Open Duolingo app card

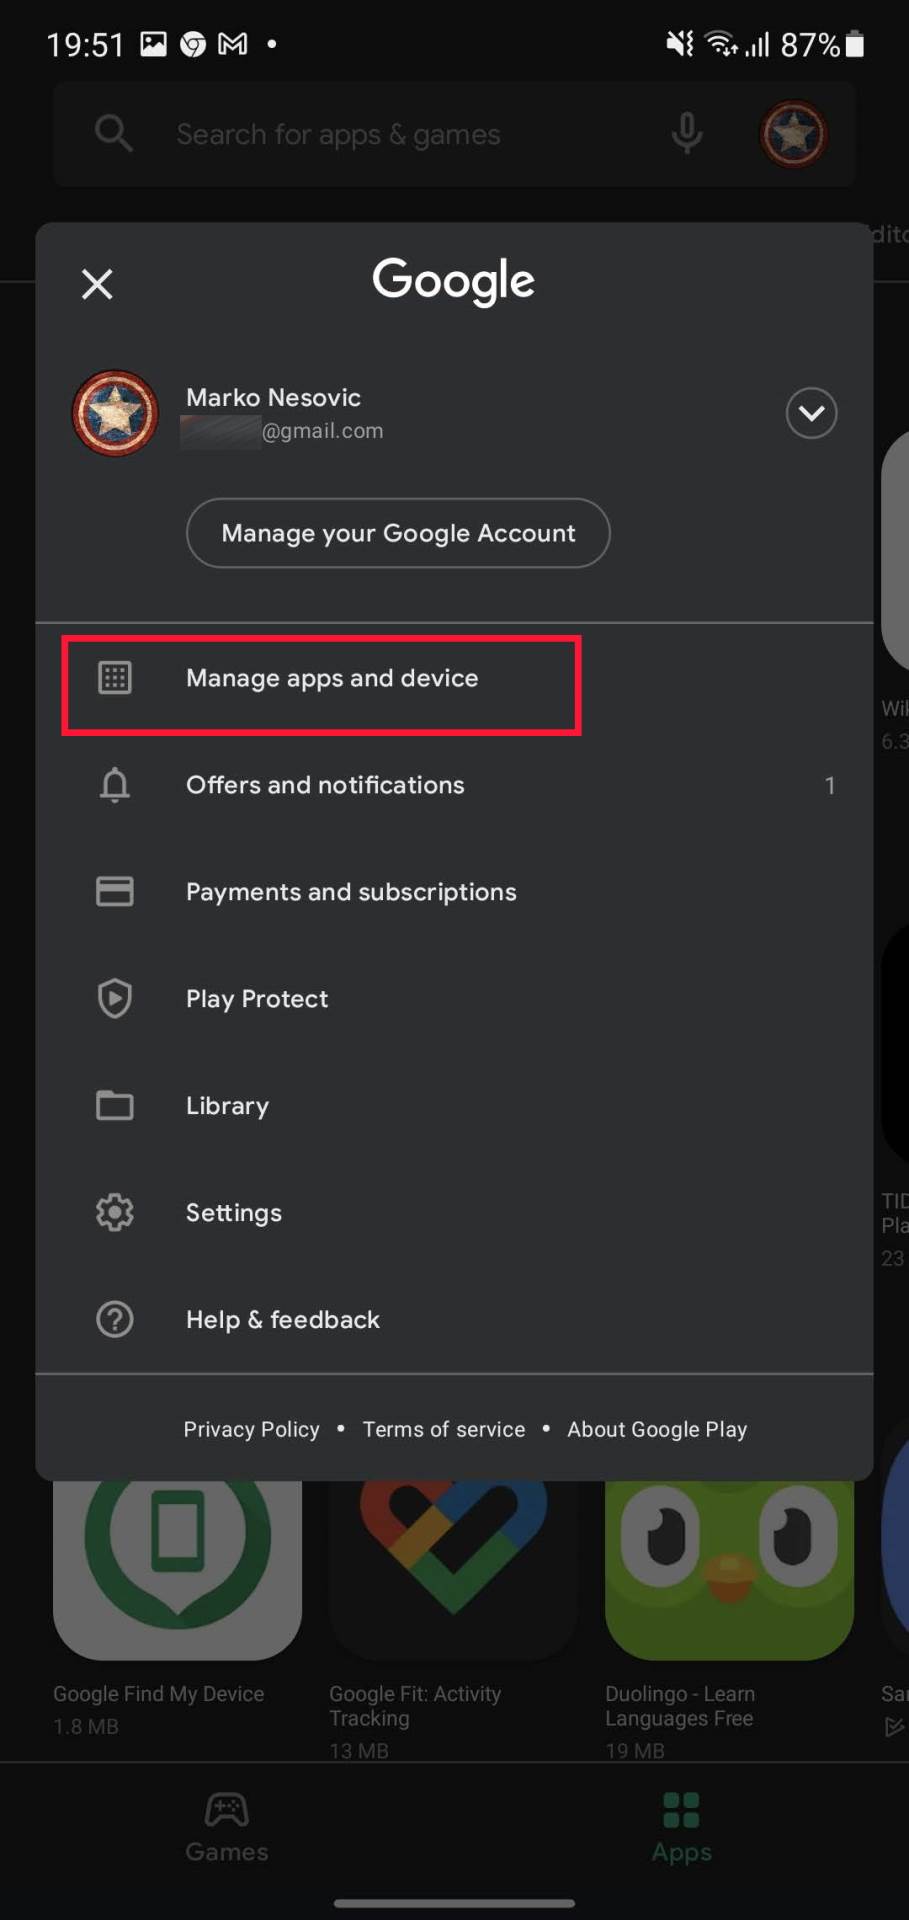729,1620
